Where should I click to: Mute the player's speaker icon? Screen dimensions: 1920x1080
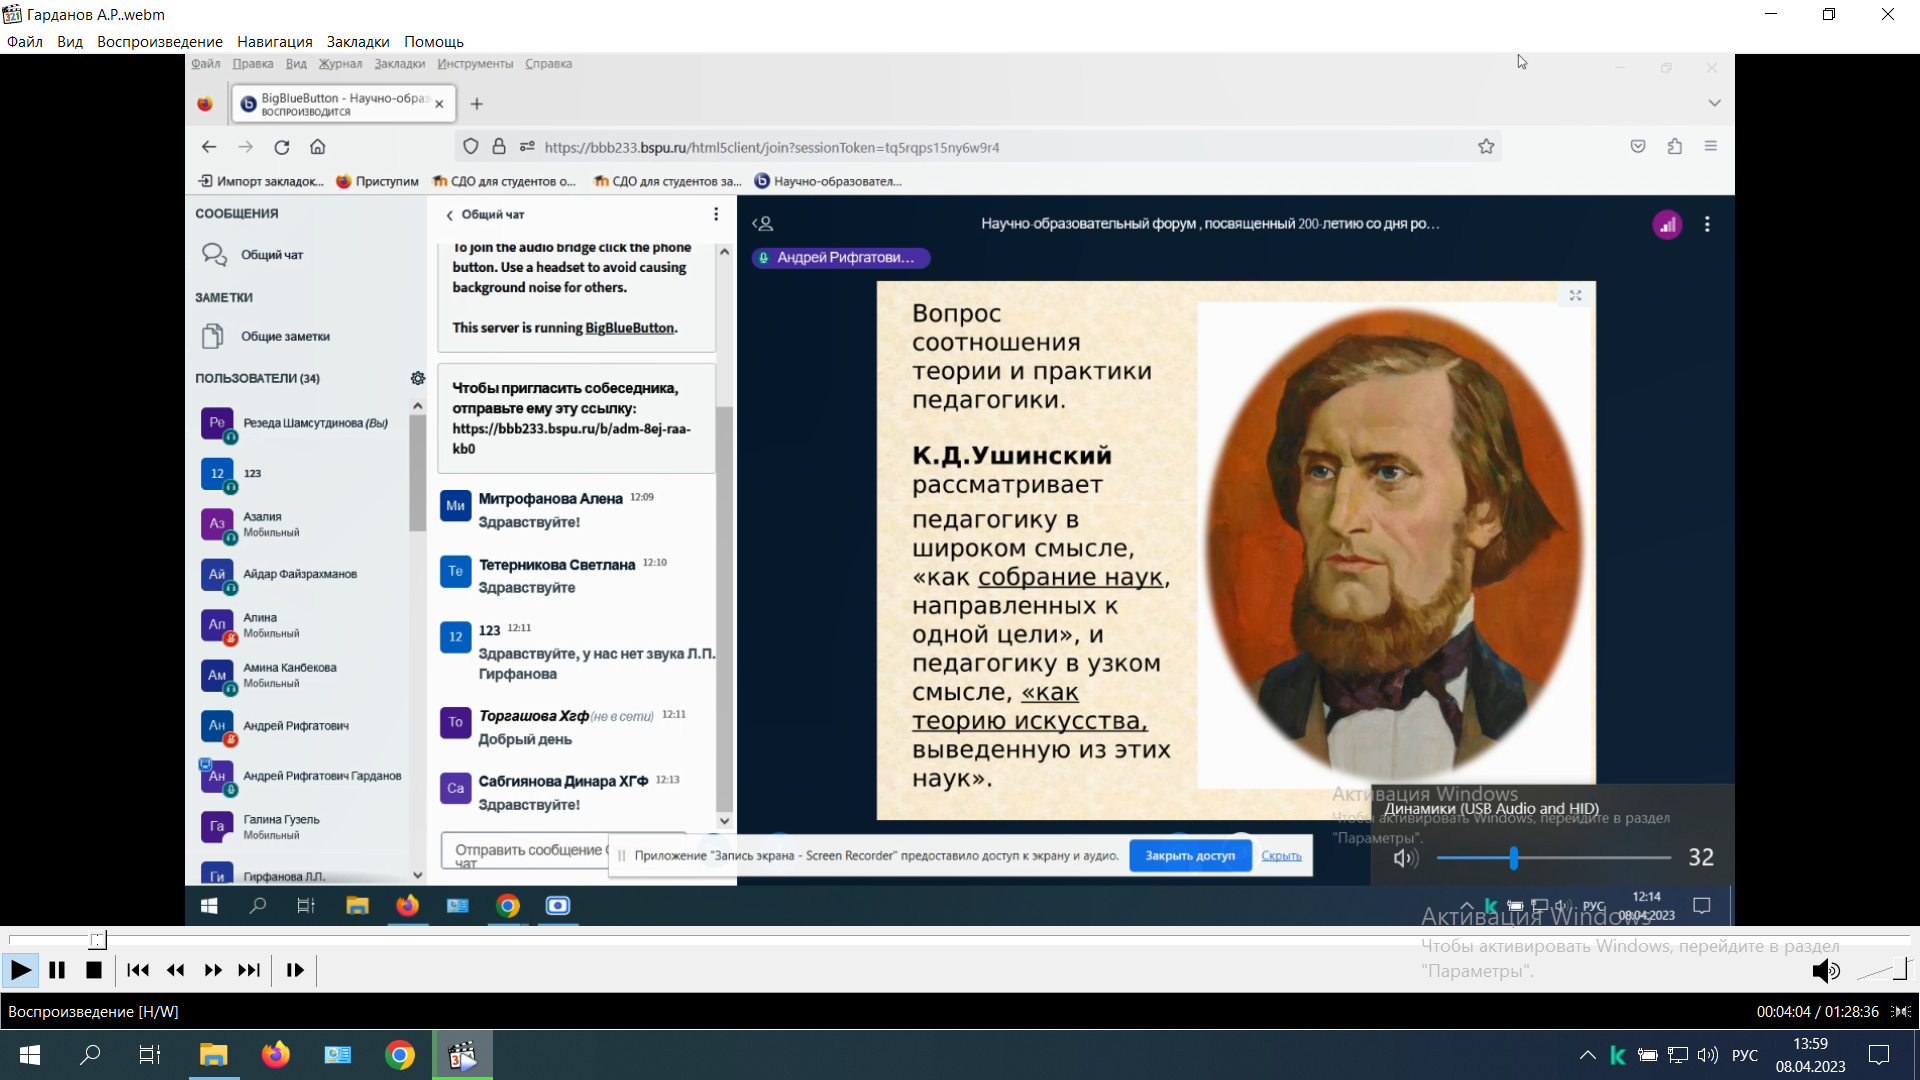pos(1825,970)
